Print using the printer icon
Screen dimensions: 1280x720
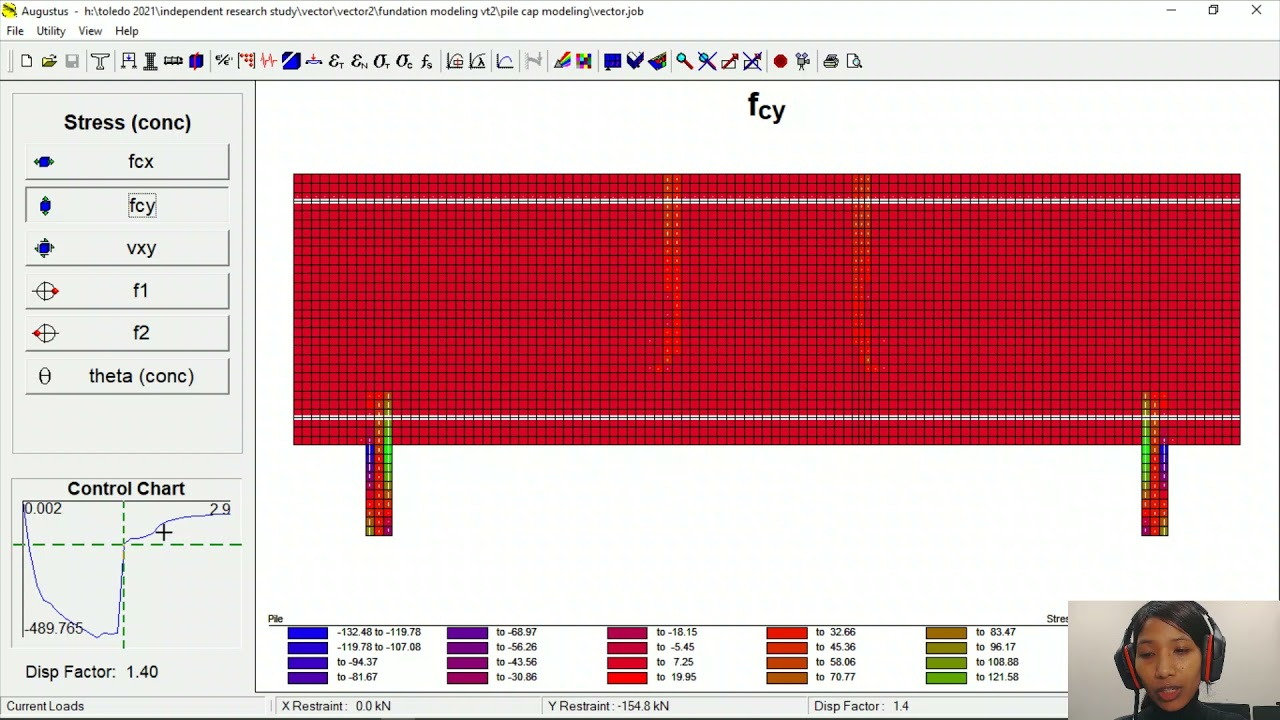pos(831,61)
